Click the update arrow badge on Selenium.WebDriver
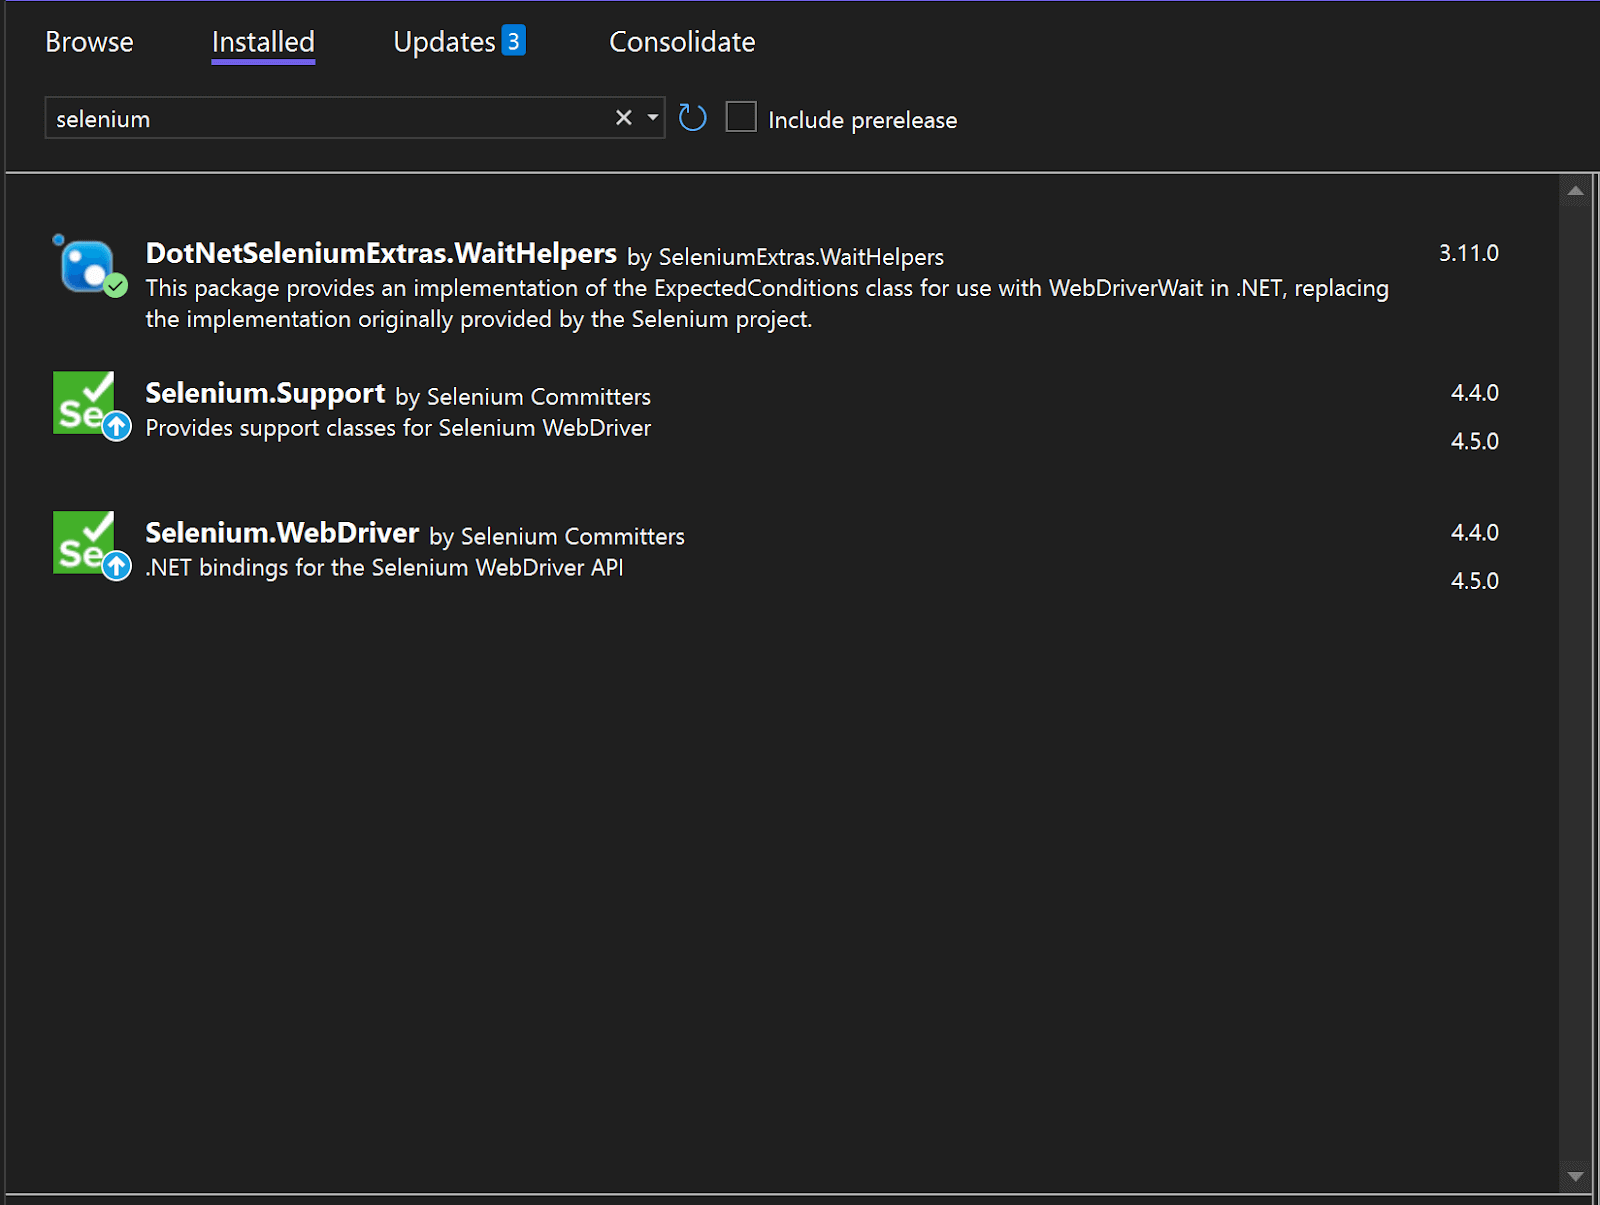The image size is (1600, 1205). click(x=115, y=567)
